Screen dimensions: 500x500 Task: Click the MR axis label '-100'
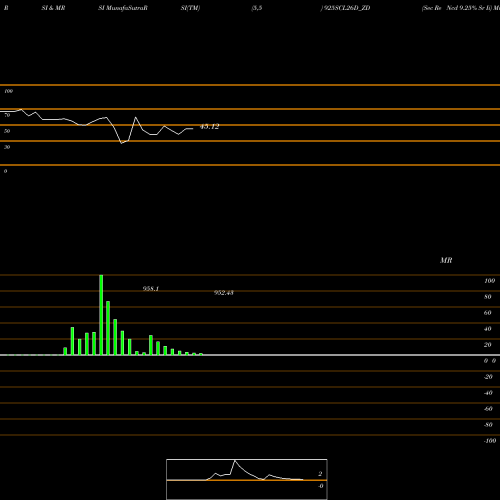tap(490, 441)
